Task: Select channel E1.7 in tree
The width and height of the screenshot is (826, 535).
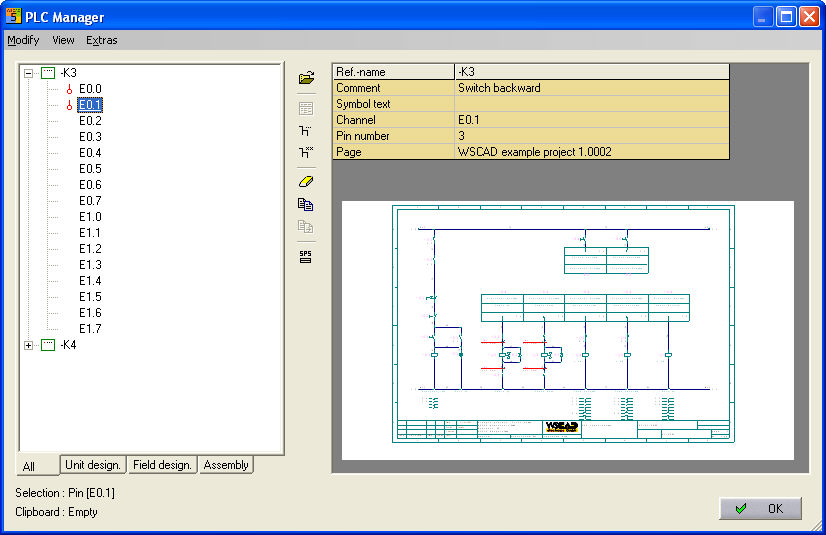Action: pyautogui.click(x=90, y=329)
